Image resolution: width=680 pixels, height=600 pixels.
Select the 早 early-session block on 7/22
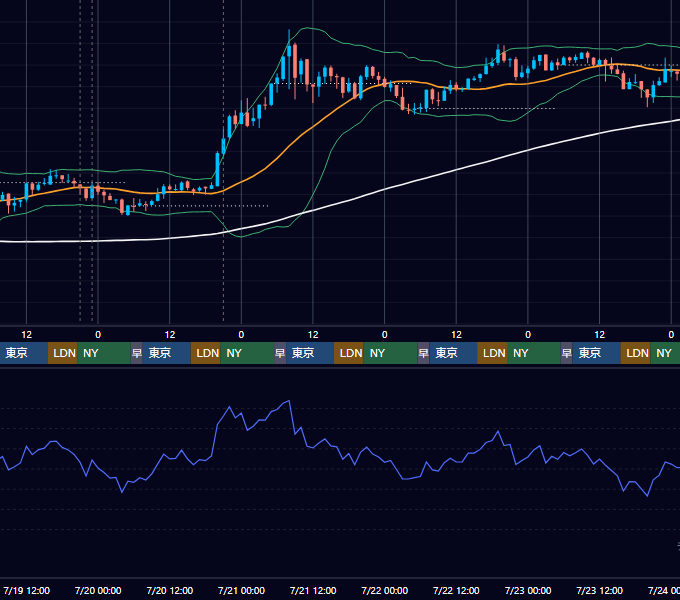tap(423, 353)
